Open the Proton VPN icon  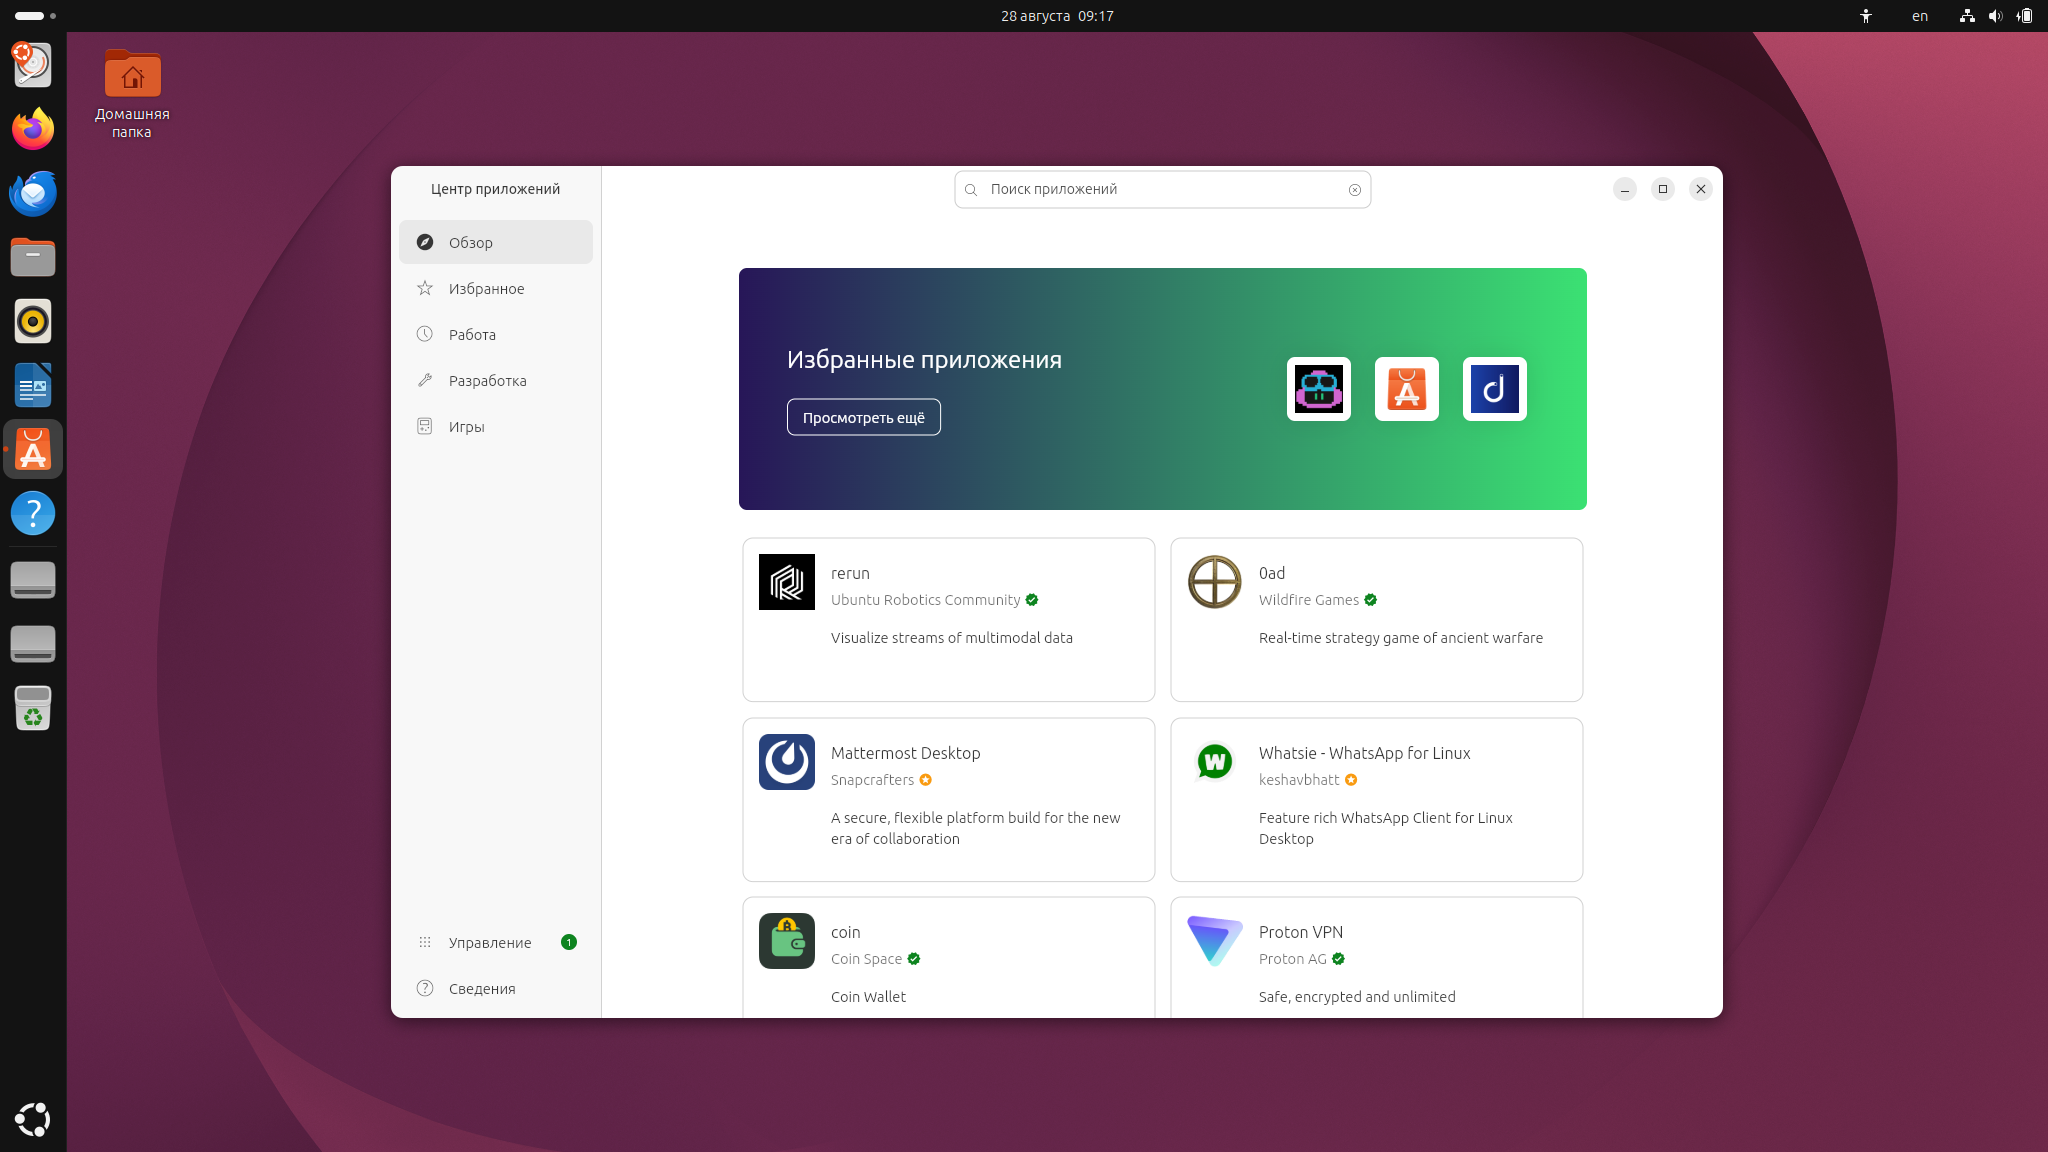[x=1215, y=941]
